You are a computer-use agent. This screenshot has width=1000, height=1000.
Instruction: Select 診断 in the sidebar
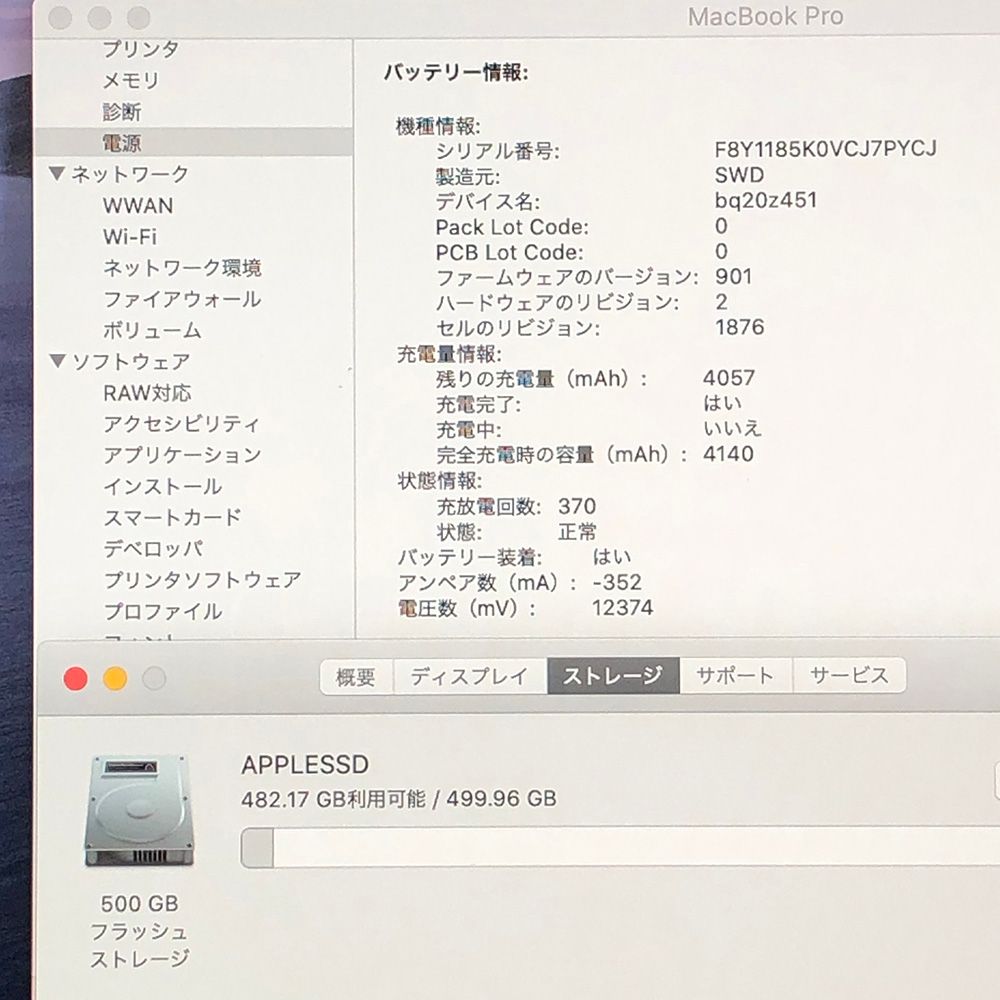pyautogui.click(x=122, y=112)
